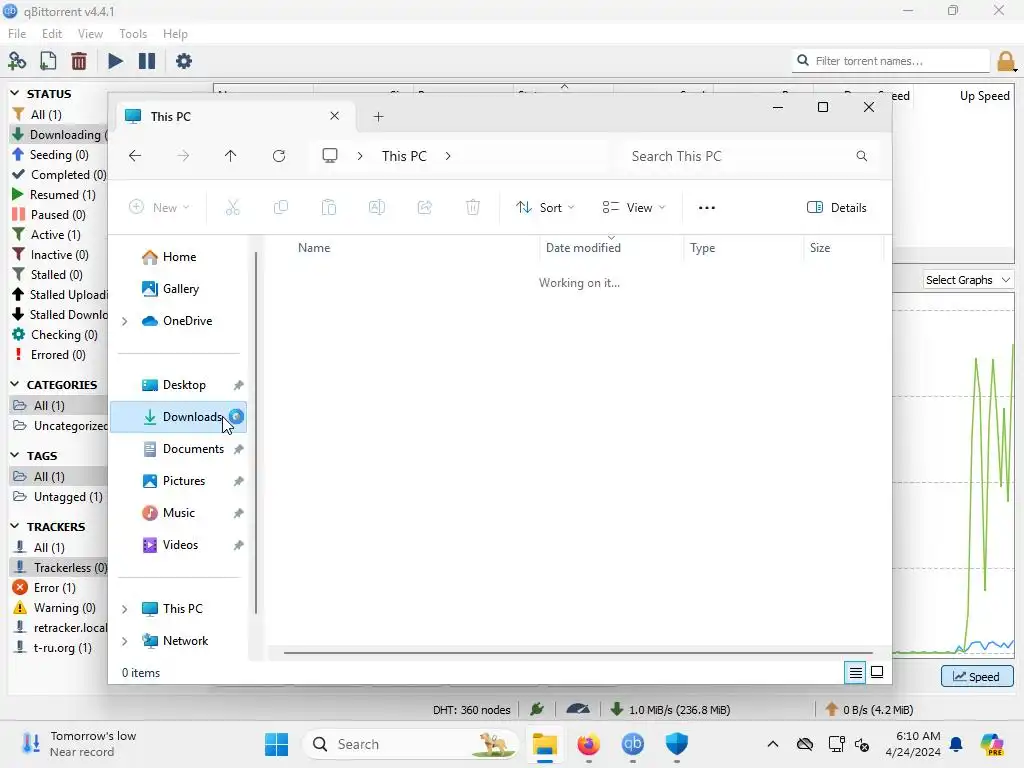Toggle the Details pane button
The height and width of the screenshot is (768, 1024).
[x=837, y=208]
